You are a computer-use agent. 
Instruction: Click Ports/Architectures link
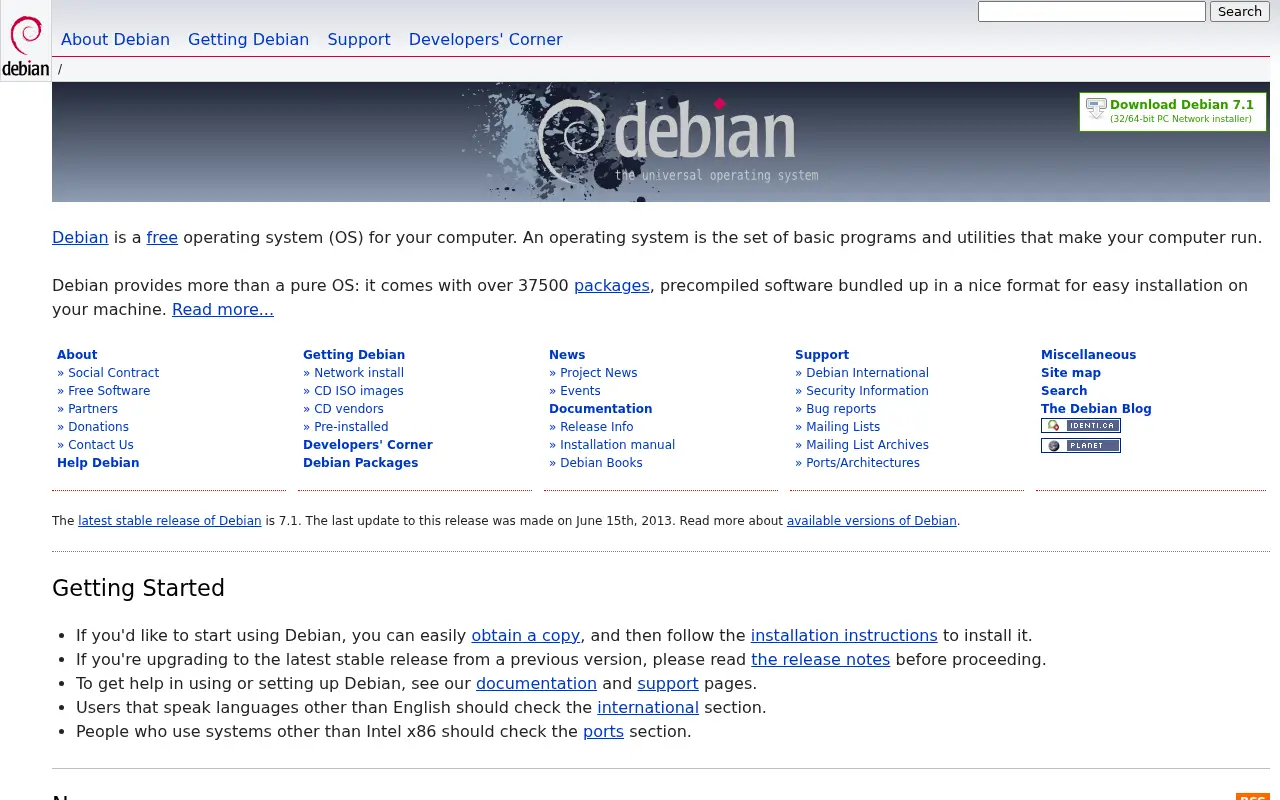click(863, 463)
